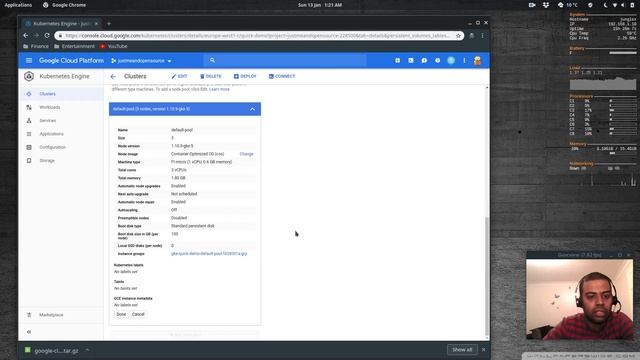Open a new Chrome tab

[x=109, y=24]
